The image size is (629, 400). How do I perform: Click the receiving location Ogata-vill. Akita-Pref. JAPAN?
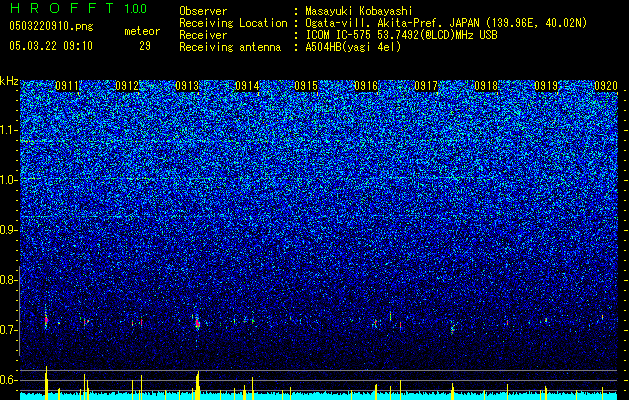pos(392,23)
